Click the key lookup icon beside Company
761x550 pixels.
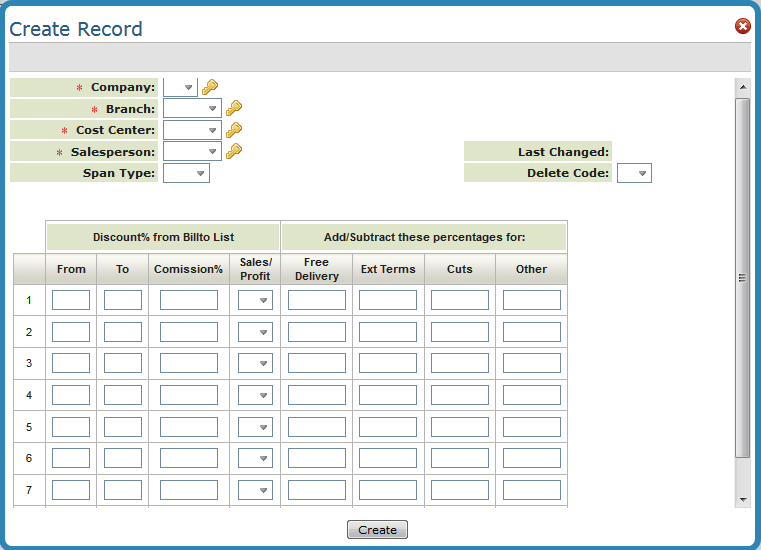coord(210,88)
